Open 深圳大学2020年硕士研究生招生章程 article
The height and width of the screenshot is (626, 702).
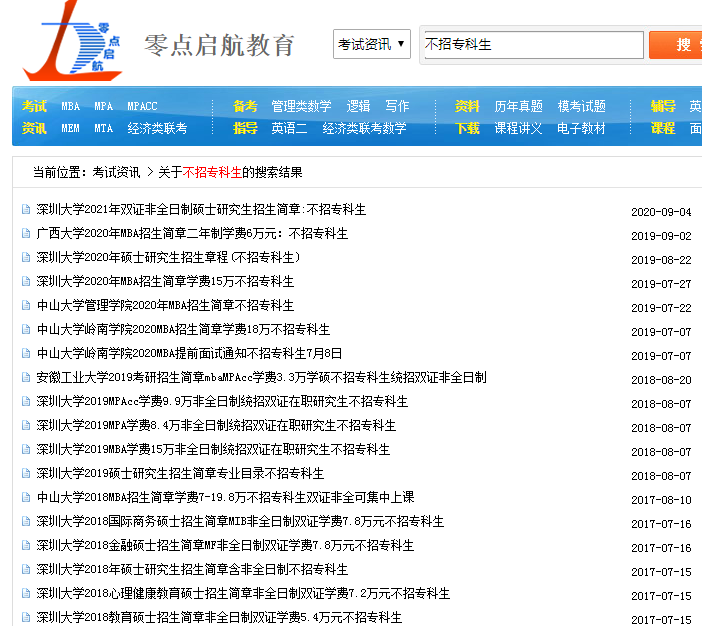[x=168, y=257]
